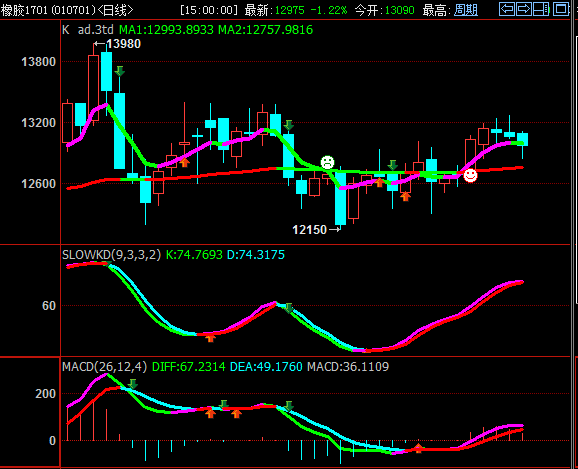Click the MACD(26,12,4) indicator label

pyautogui.click(x=104, y=367)
